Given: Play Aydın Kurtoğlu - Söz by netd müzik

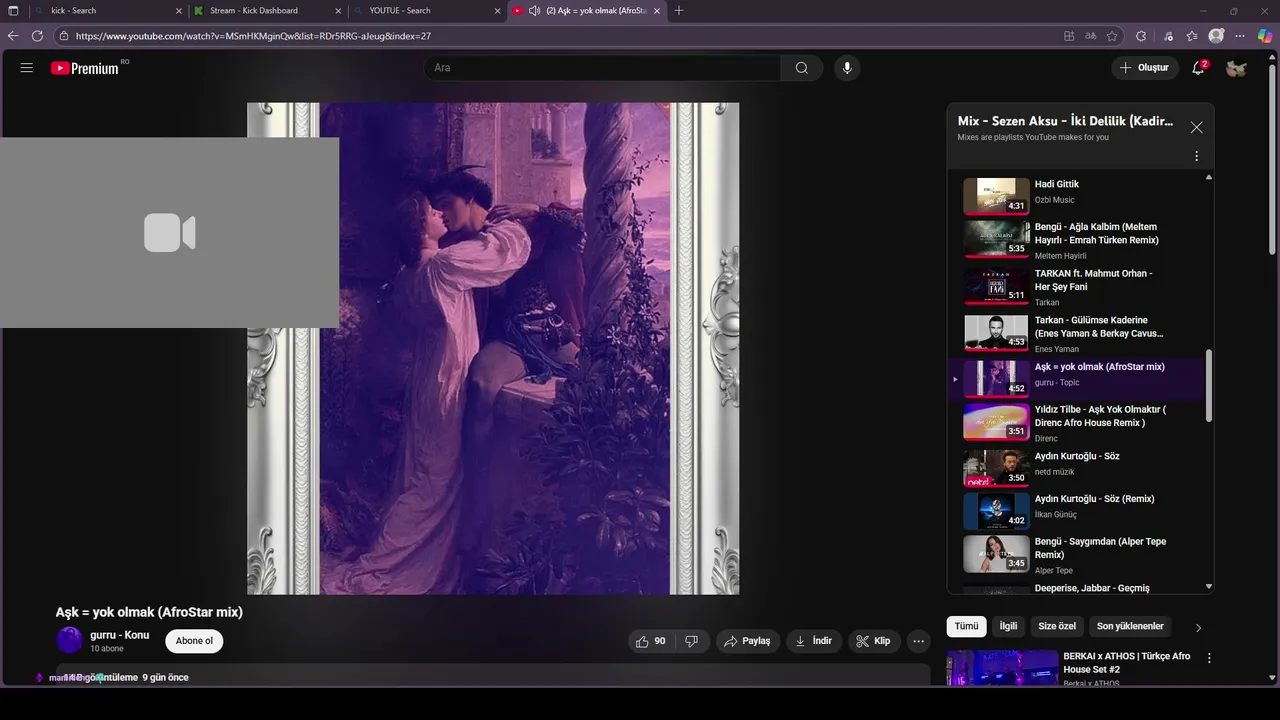Looking at the screenshot, I should pyautogui.click(x=1077, y=468).
